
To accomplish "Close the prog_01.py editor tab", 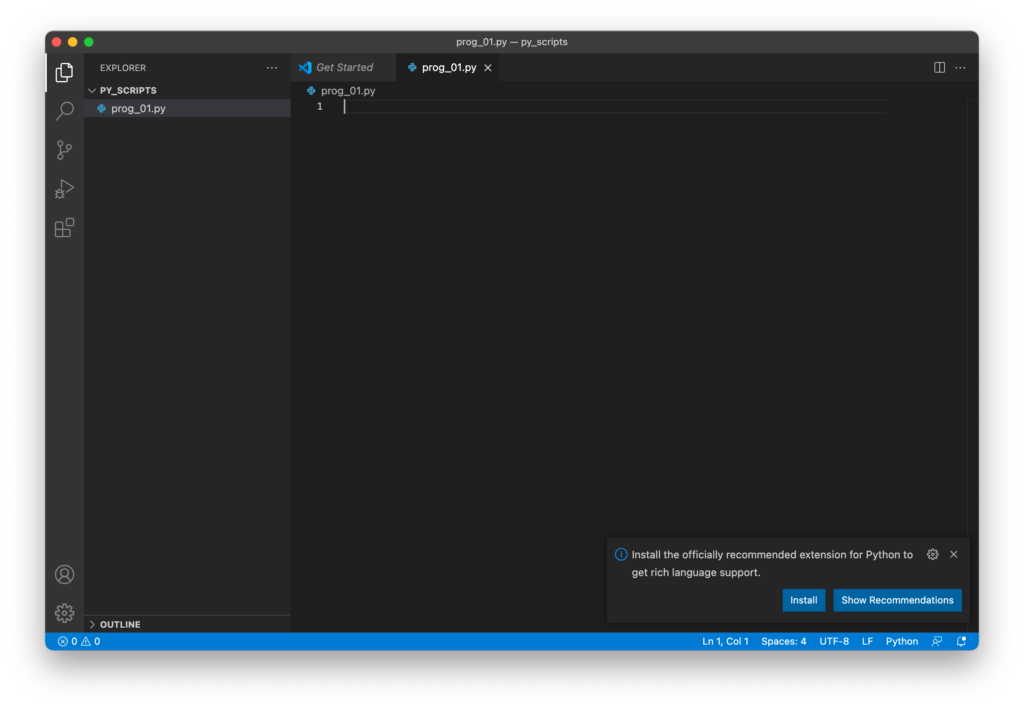I will click(x=488, y=68).
